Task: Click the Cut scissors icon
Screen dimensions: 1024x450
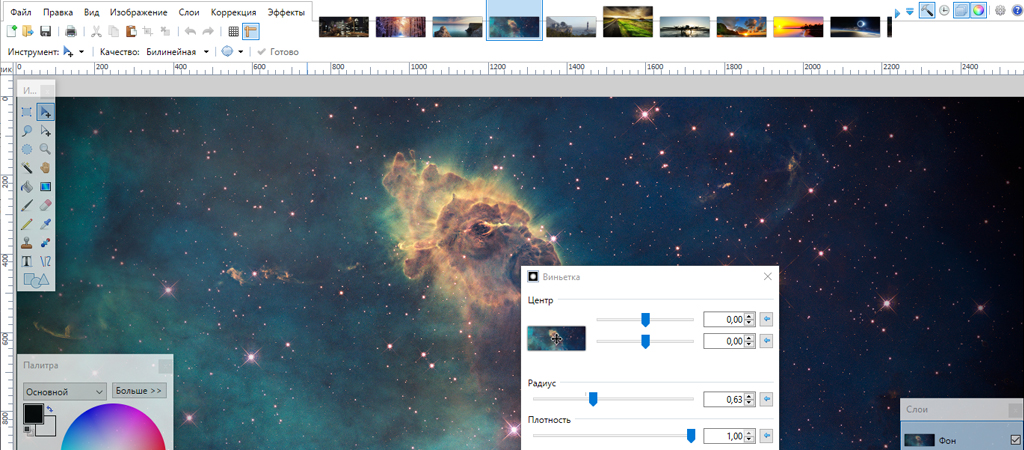Action: pyautogui.click(x=96, y=31)
